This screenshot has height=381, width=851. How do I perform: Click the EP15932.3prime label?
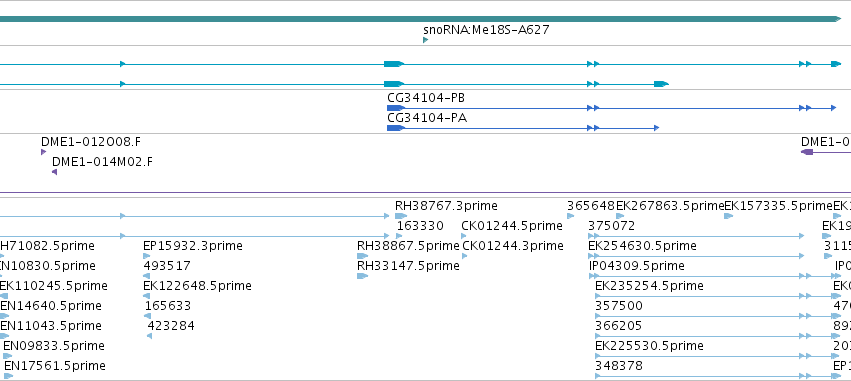pos(193,246)
